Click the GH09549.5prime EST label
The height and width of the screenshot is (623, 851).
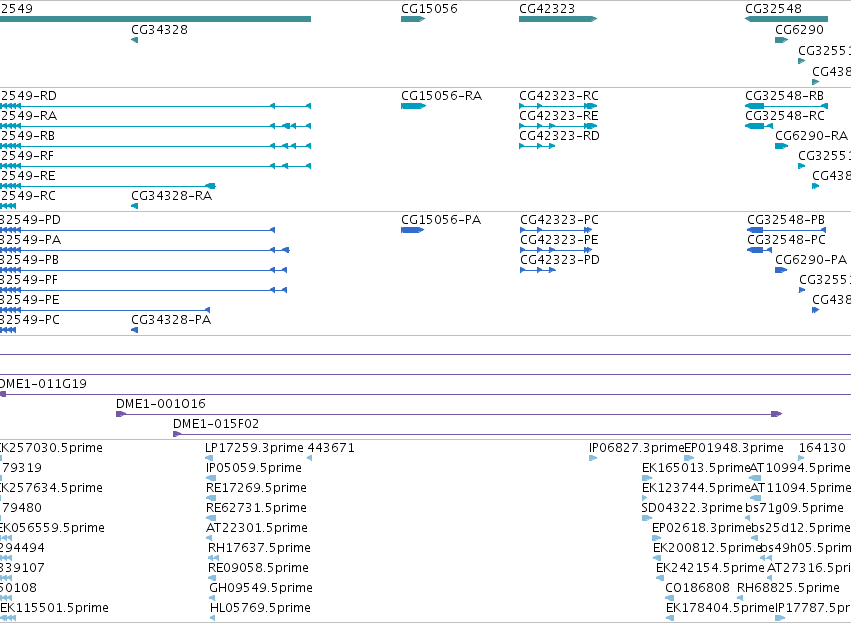[x=261, y=588]
